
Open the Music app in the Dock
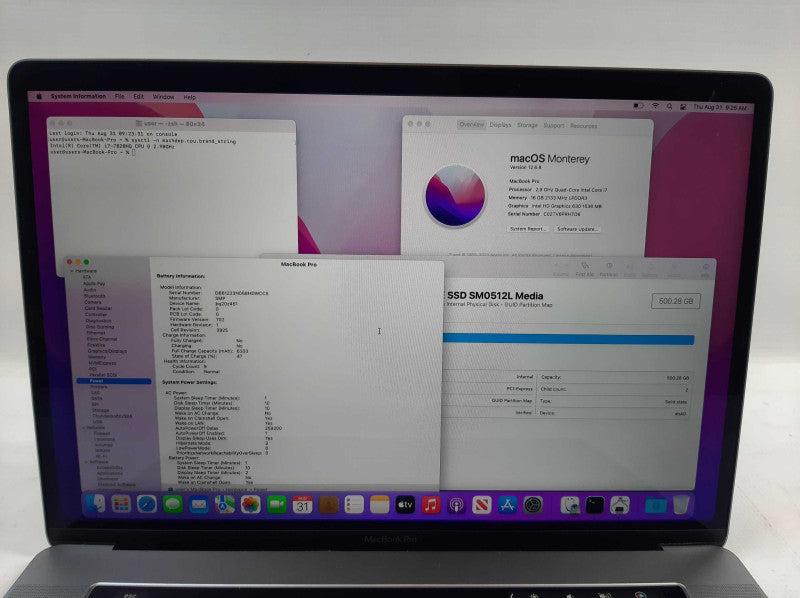431,505
